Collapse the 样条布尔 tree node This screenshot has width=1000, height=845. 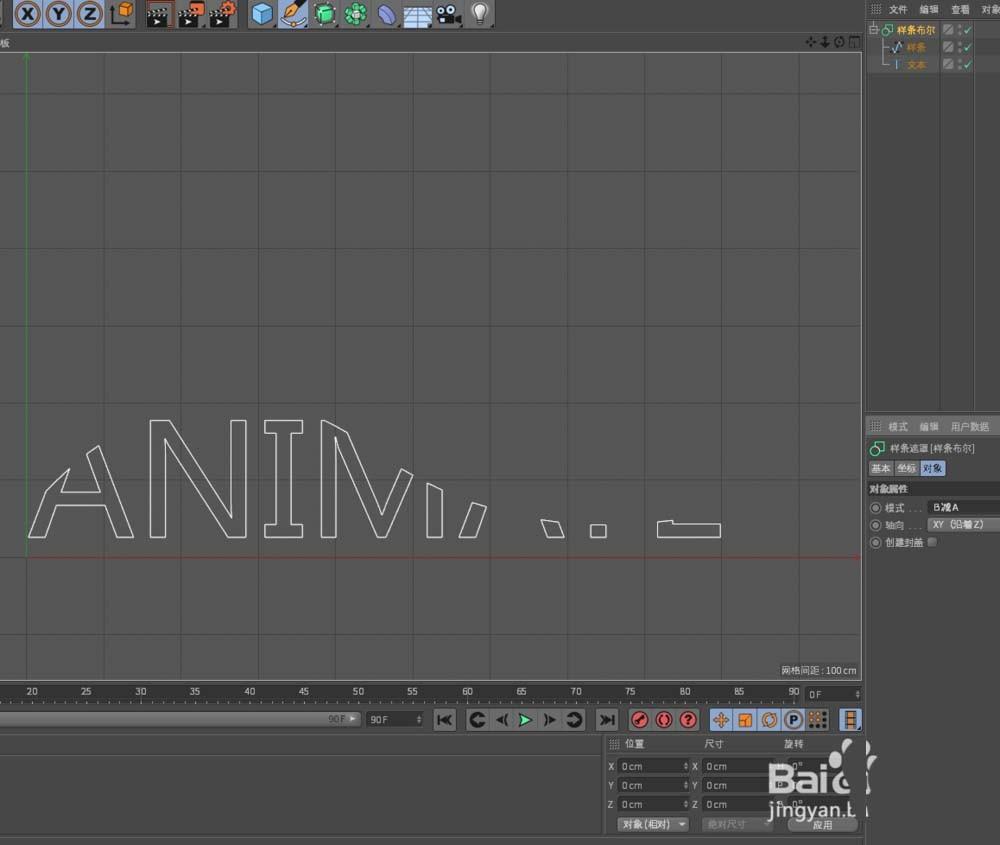873,30
